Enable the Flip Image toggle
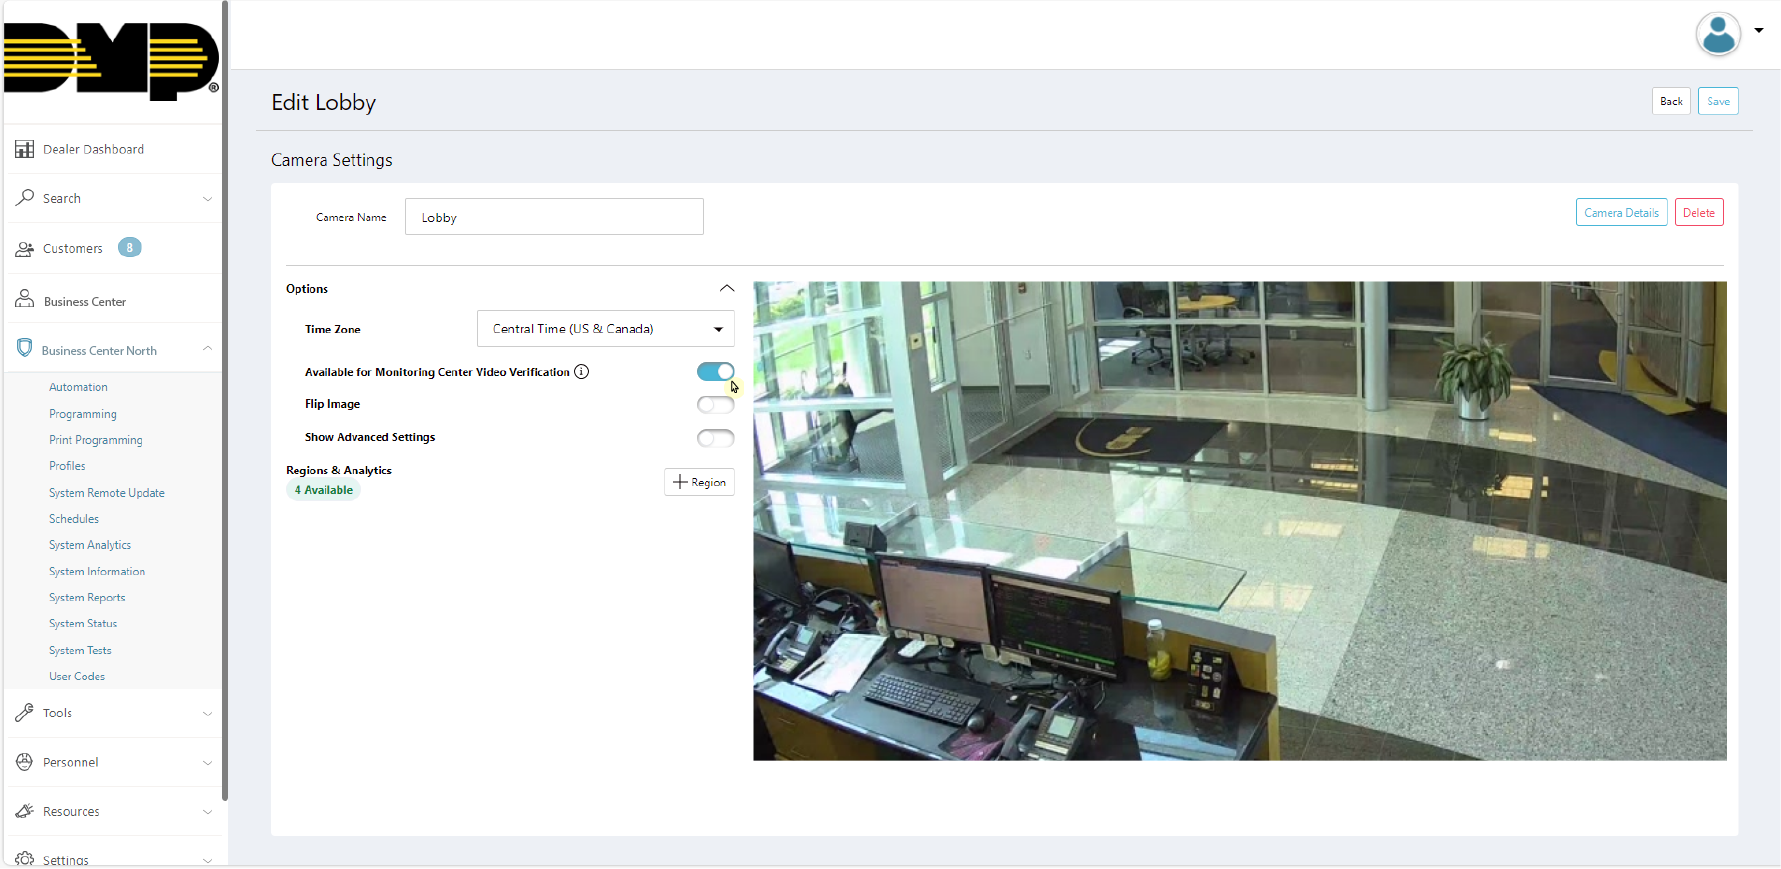 point(715,405)
